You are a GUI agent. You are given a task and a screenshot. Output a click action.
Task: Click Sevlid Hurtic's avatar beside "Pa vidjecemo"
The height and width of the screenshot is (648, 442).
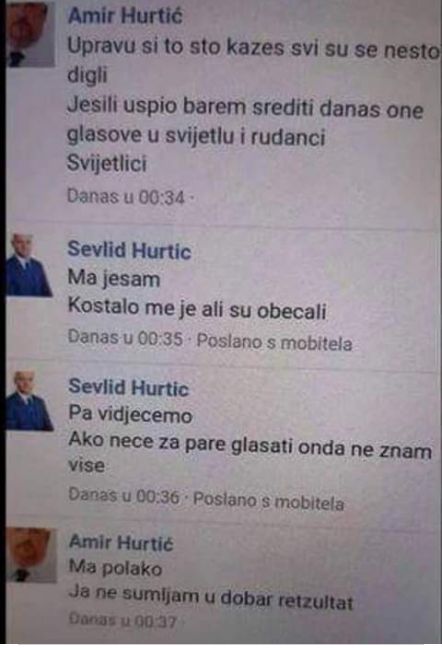[x=29, y=401]
